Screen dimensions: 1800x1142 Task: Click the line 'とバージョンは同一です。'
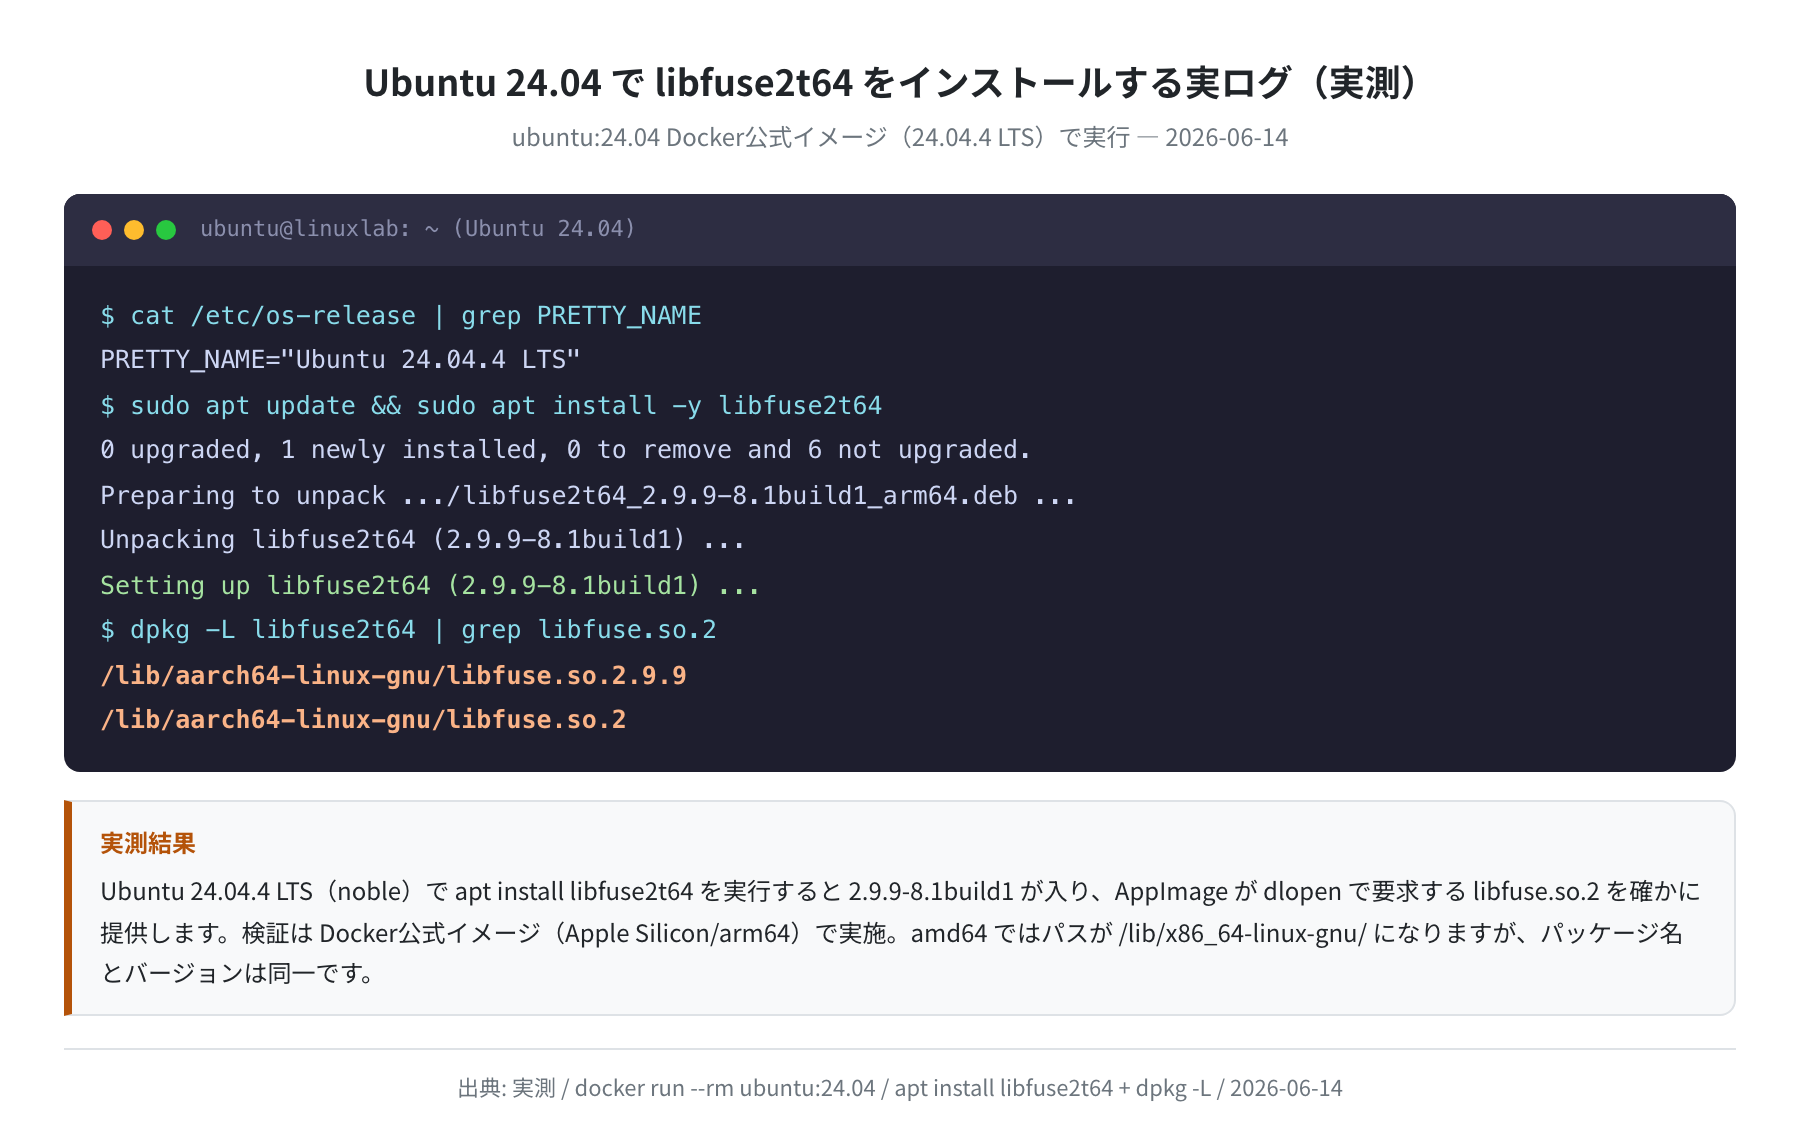240,973
